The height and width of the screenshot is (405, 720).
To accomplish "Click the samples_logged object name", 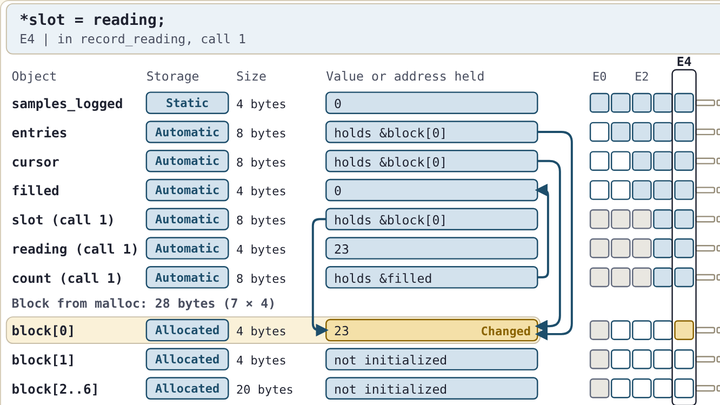I will (x=67, y=104).
